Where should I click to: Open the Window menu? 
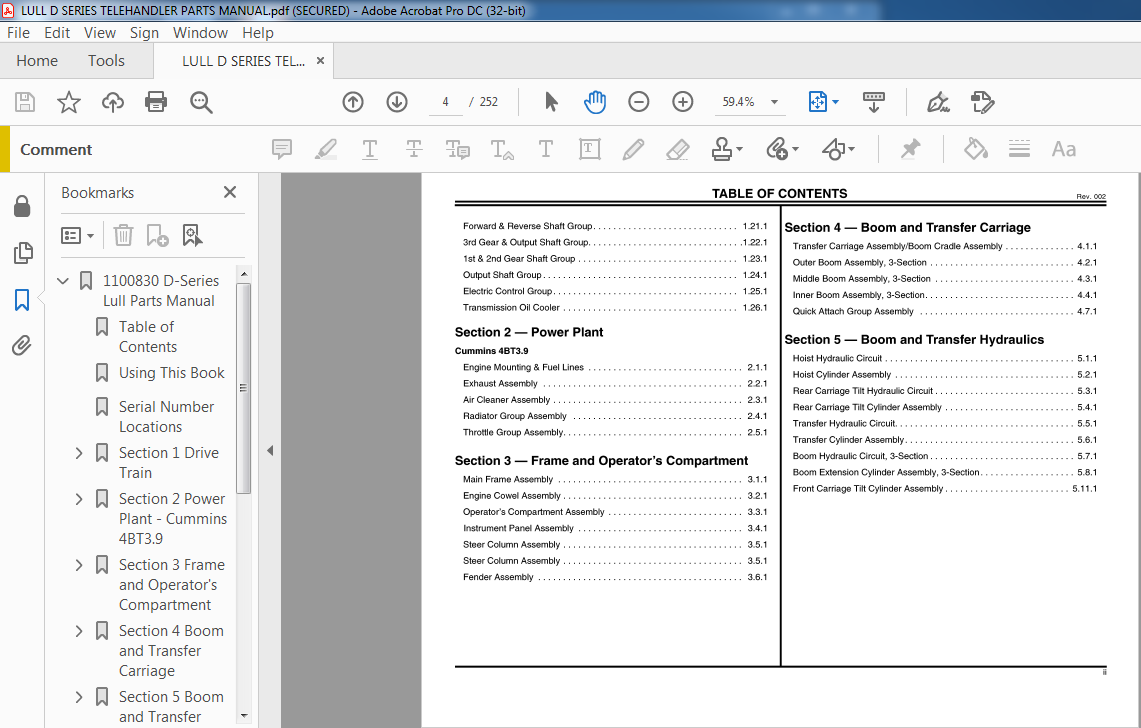[200, 33]
